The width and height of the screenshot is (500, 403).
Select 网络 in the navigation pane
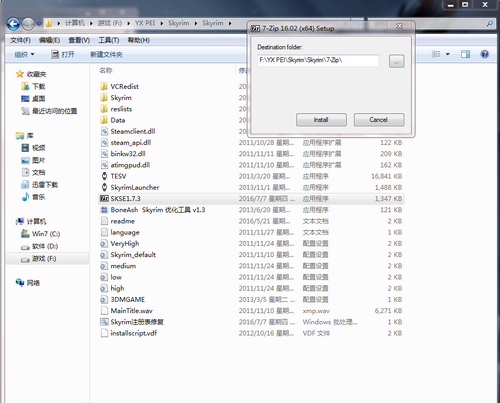coord(33,283)
